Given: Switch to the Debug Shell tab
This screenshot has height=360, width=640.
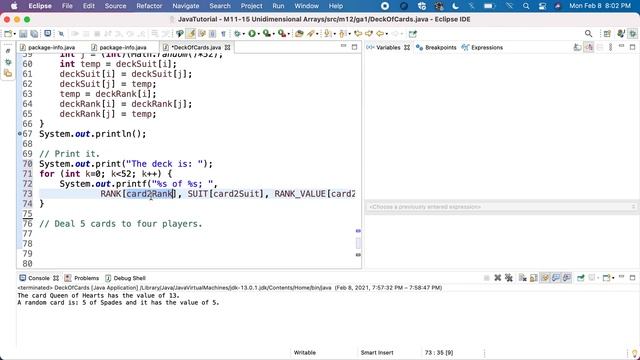Looking at the screenshot, I should click(x=126, y=278).
